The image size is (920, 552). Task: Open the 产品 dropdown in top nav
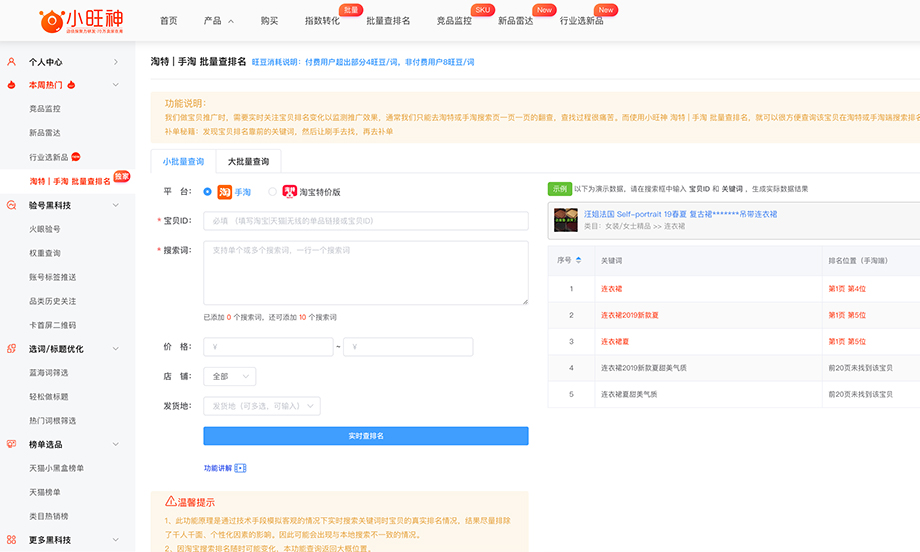click(x=218, y=21)
